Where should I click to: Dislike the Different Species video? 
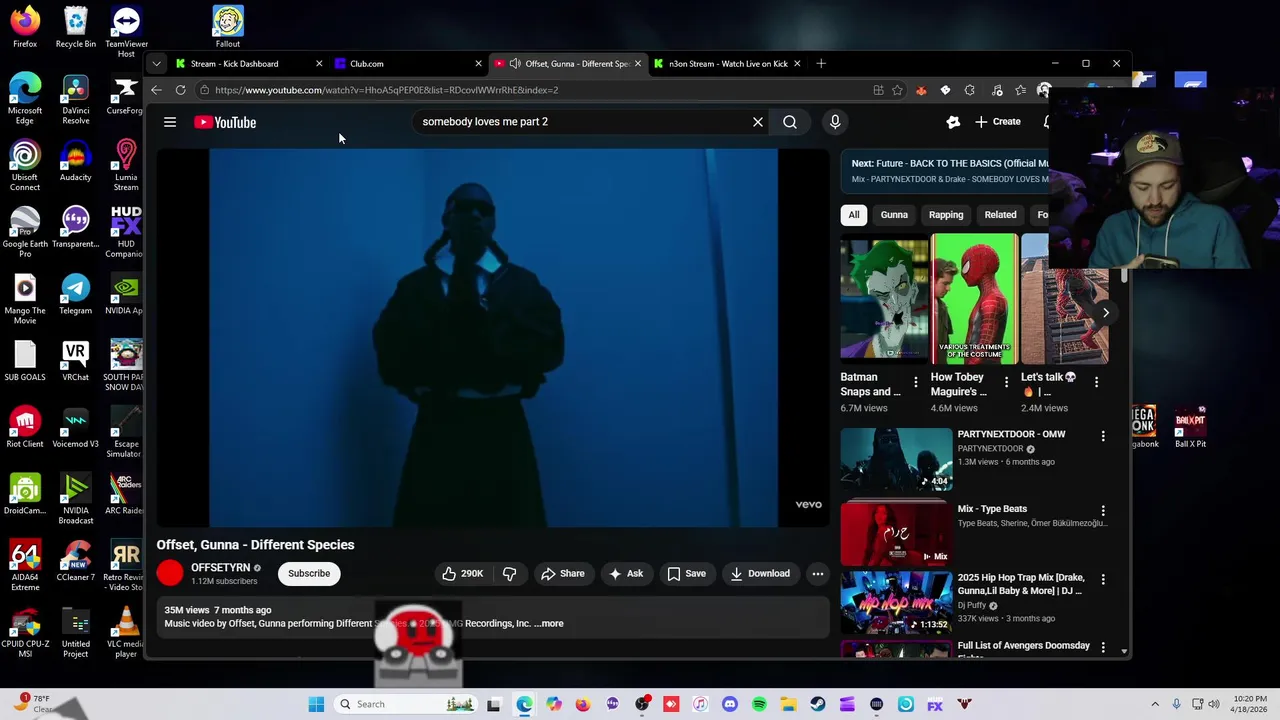[x=509, y=573]
